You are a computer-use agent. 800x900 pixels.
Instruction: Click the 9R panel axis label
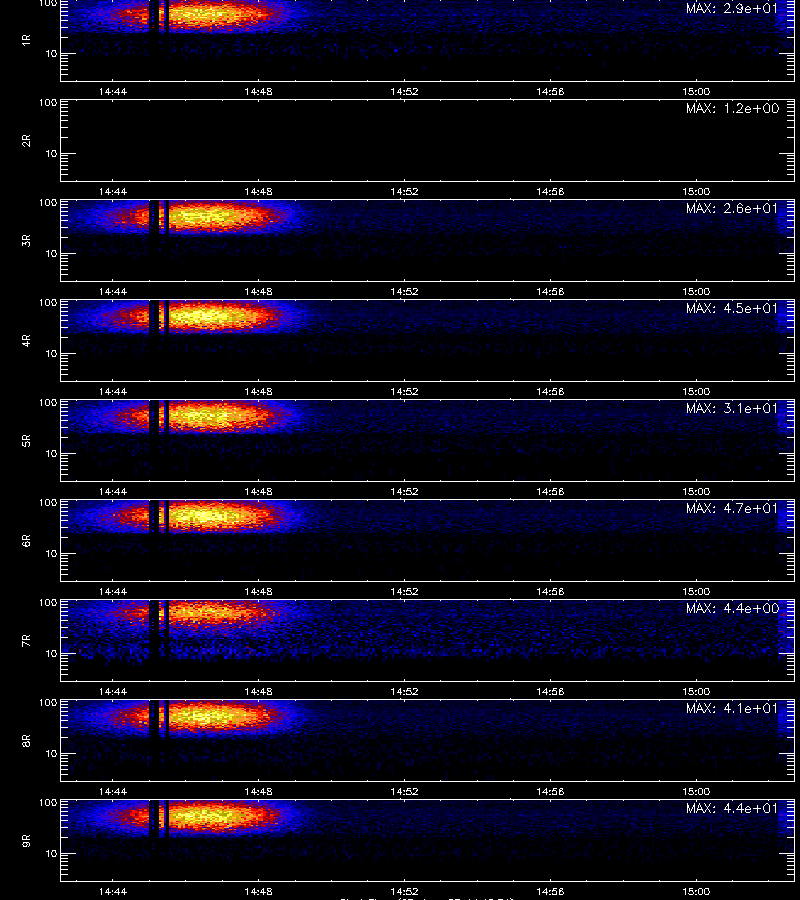pyautogui.click(x=26, y=840)
